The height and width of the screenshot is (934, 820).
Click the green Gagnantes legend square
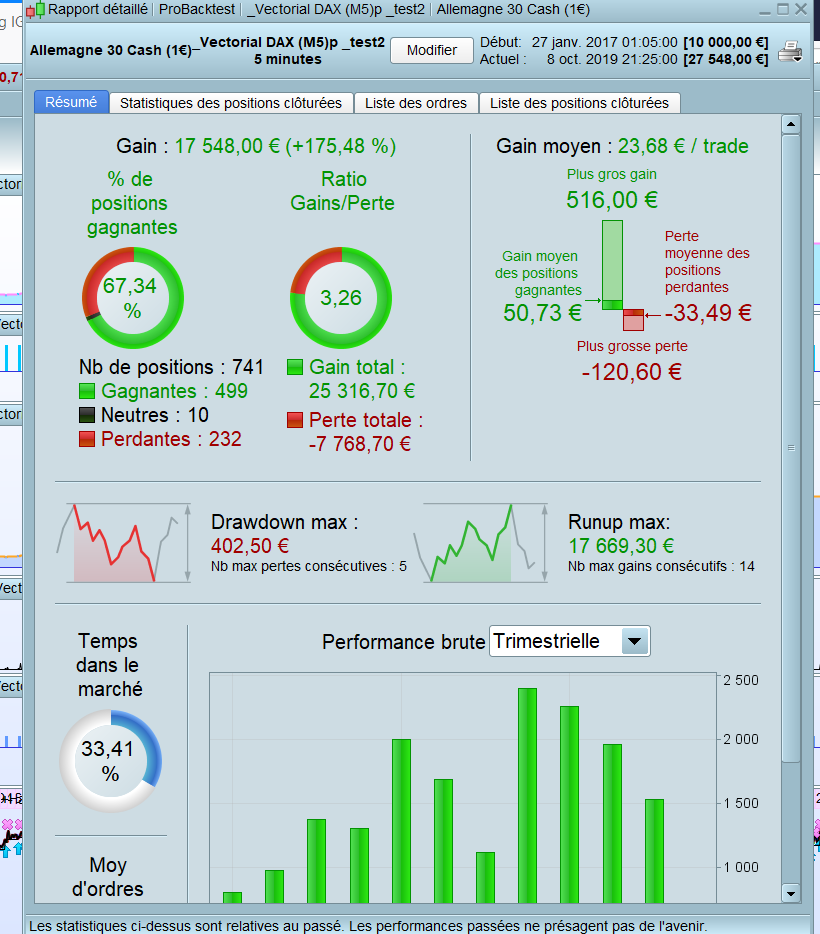87,391
